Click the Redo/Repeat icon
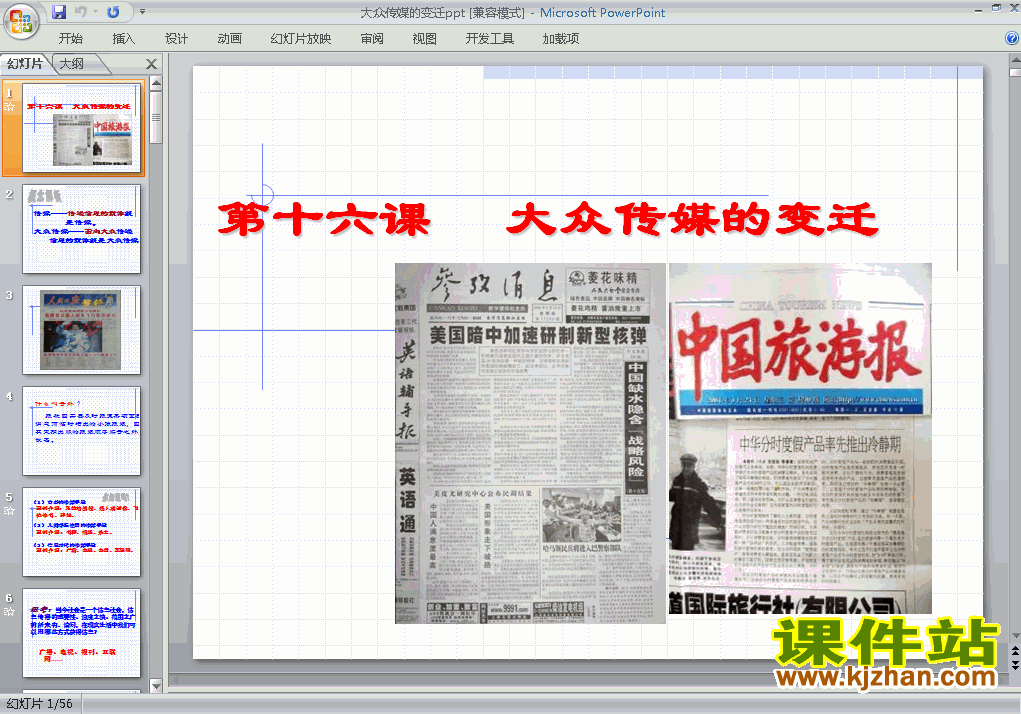1021x714 pixels. point(113,12)
